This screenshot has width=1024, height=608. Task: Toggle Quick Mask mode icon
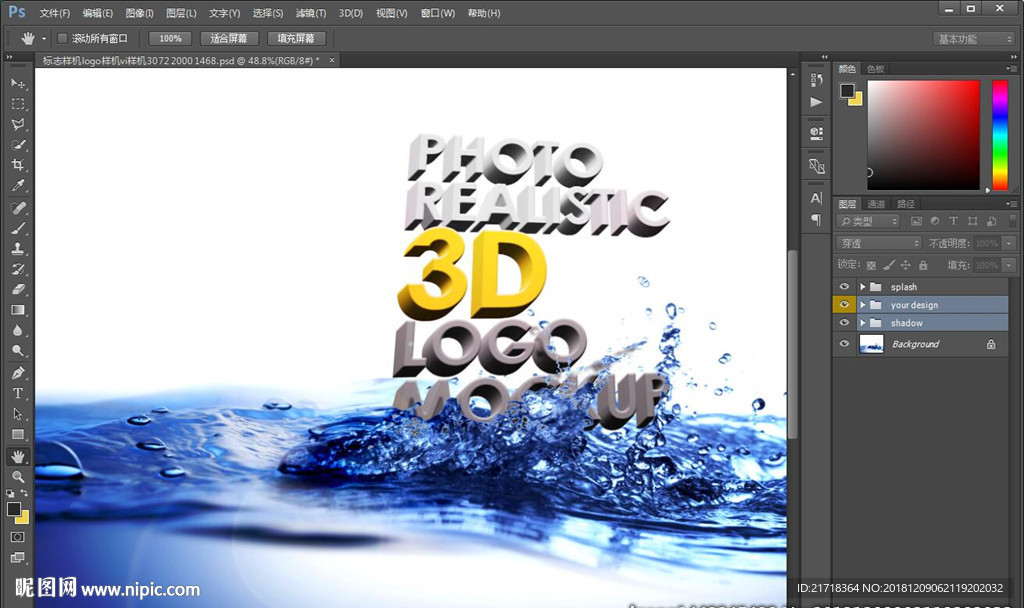pyautogui.click(x=18, y=537)
